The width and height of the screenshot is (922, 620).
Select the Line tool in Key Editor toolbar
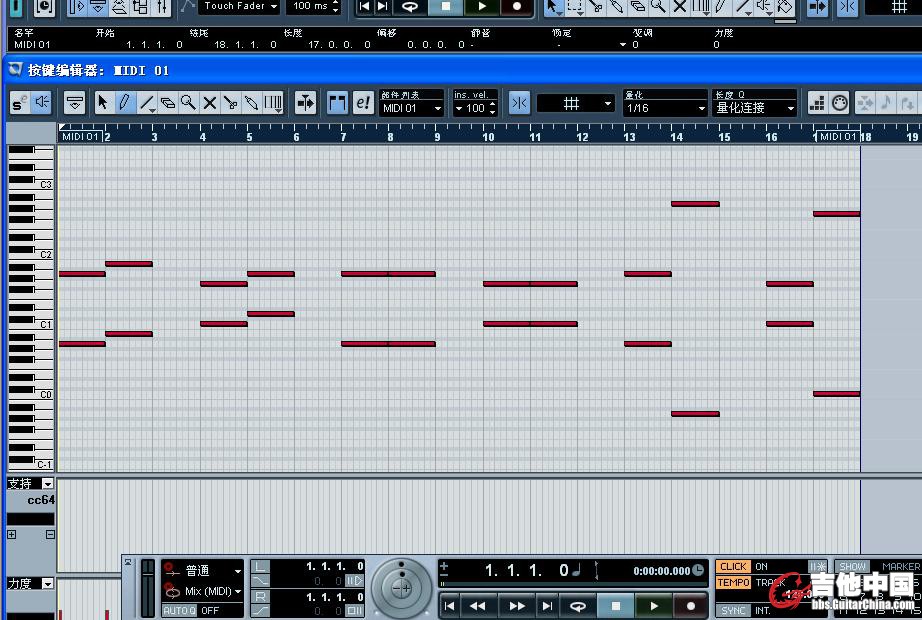tap(146, 103)
